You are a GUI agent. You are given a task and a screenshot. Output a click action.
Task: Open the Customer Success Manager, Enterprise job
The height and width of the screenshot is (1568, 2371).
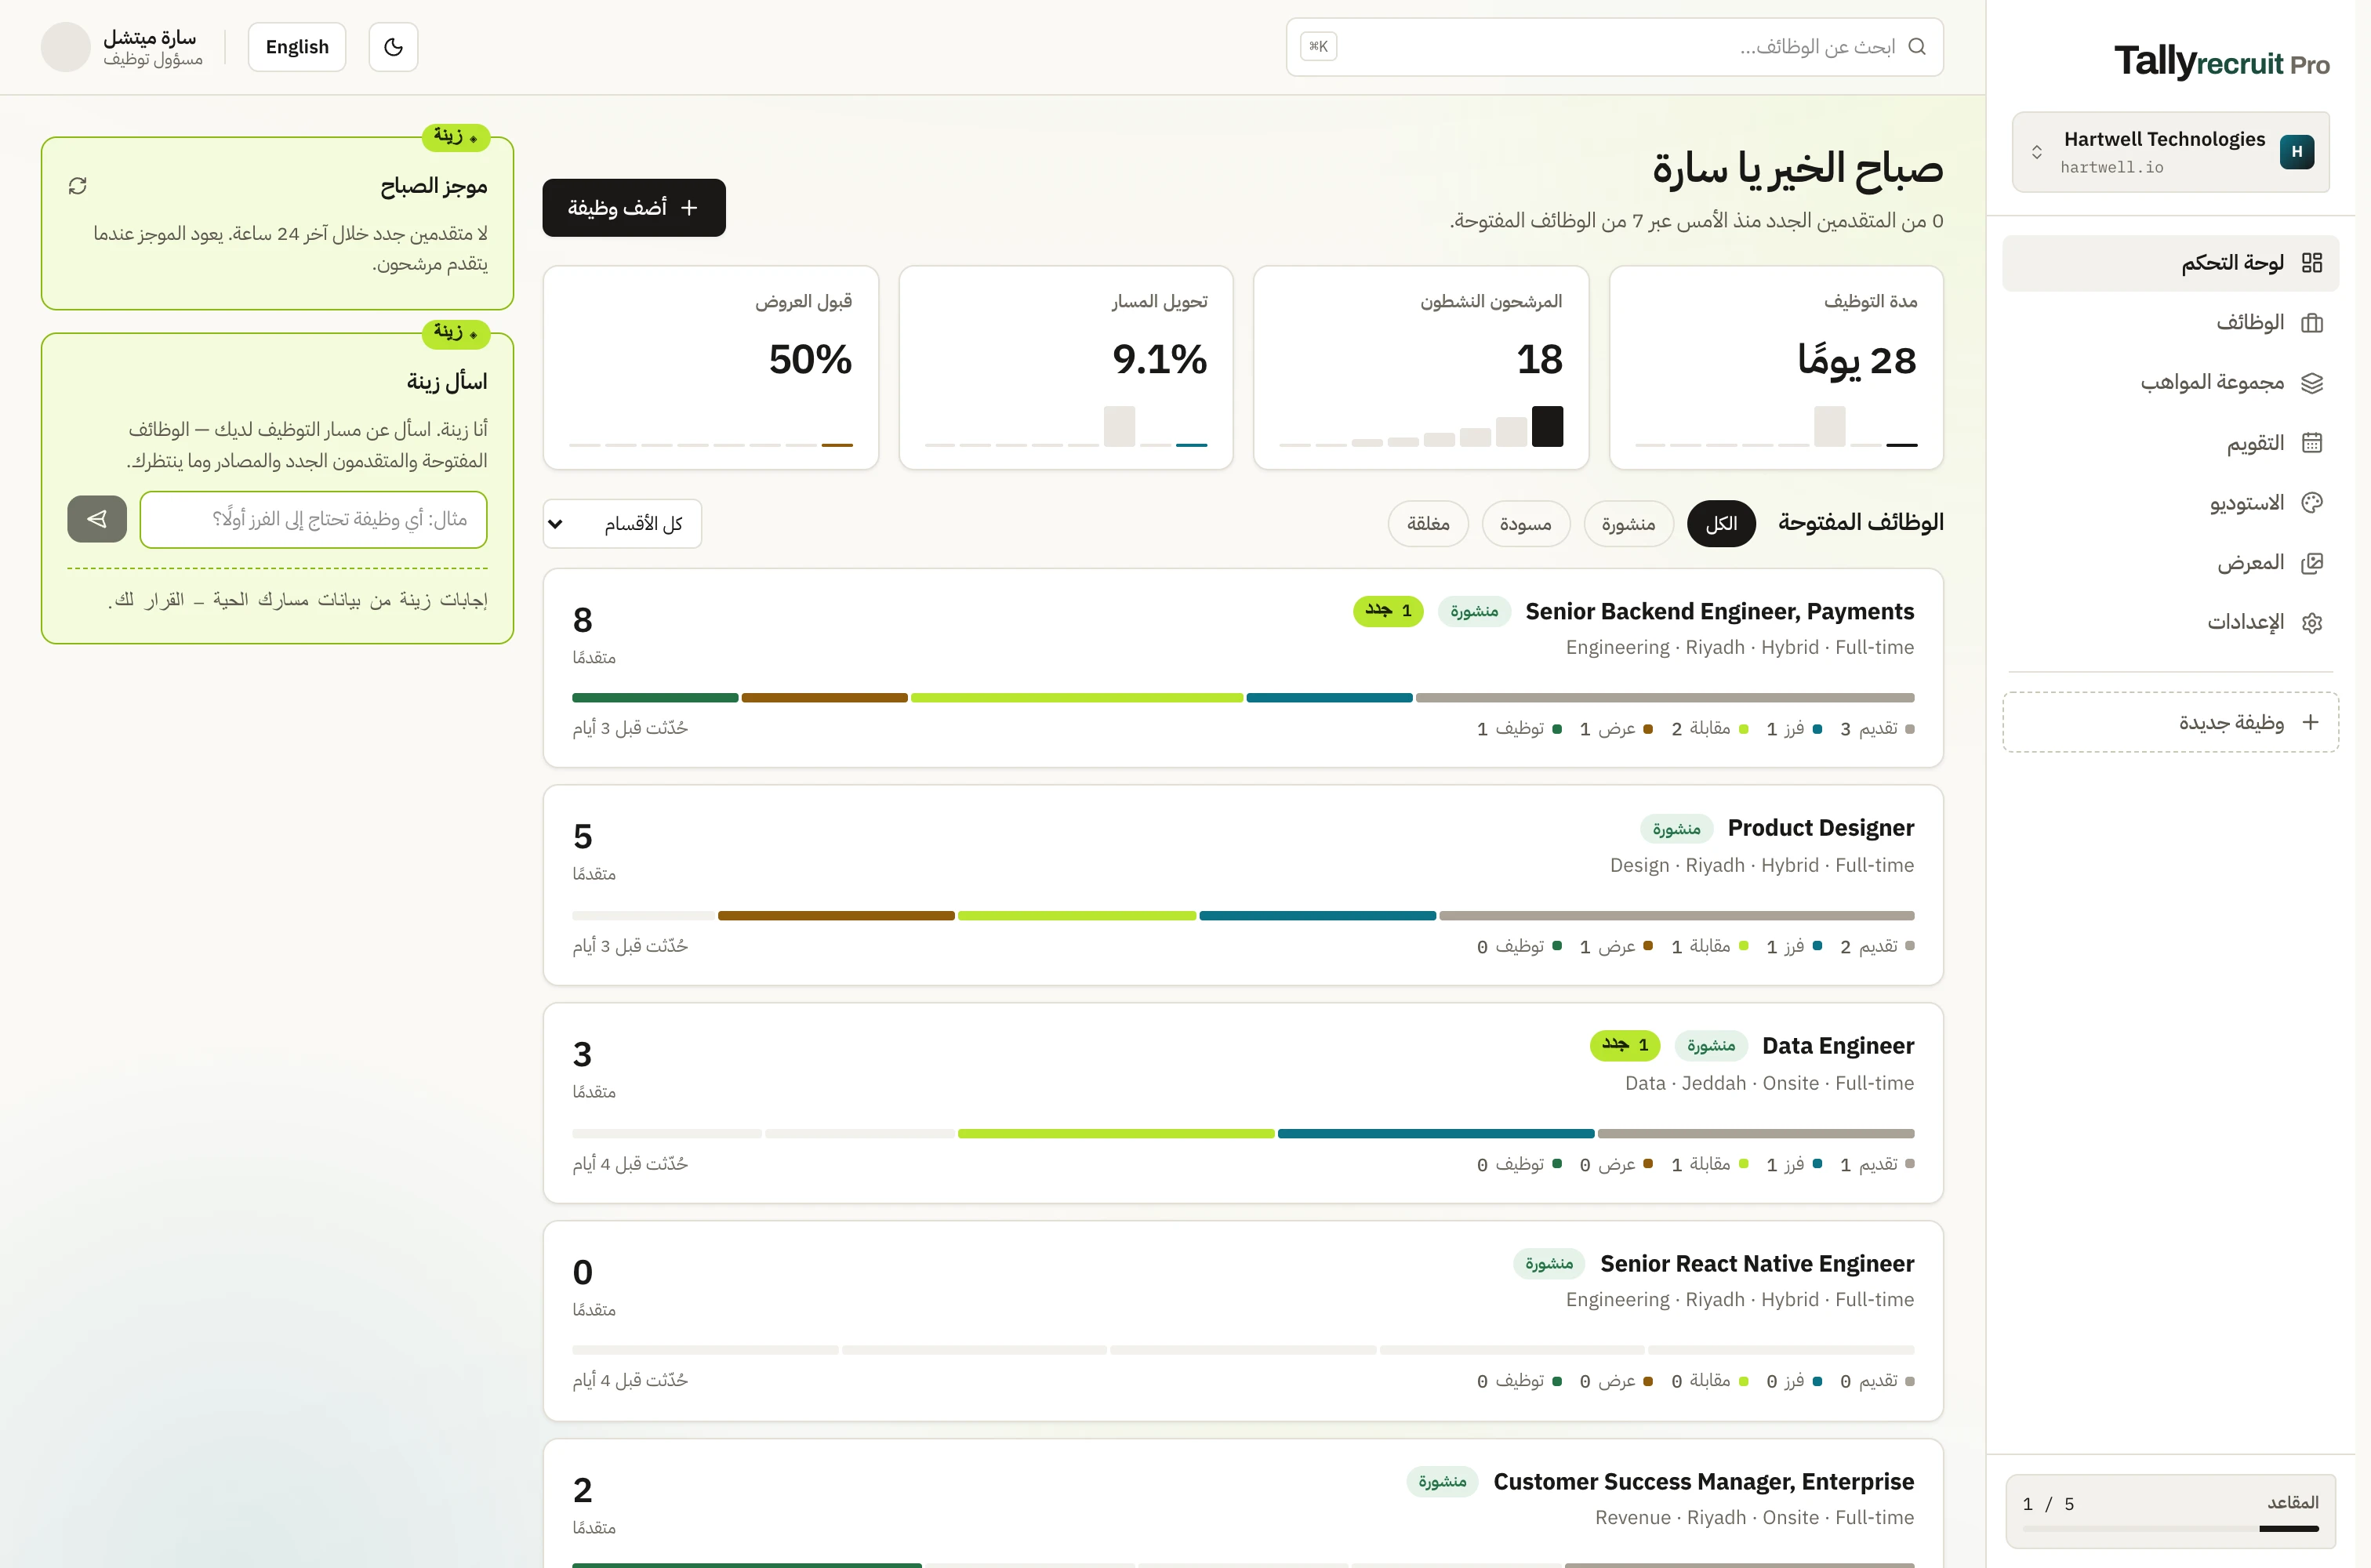[1243, 1504]
